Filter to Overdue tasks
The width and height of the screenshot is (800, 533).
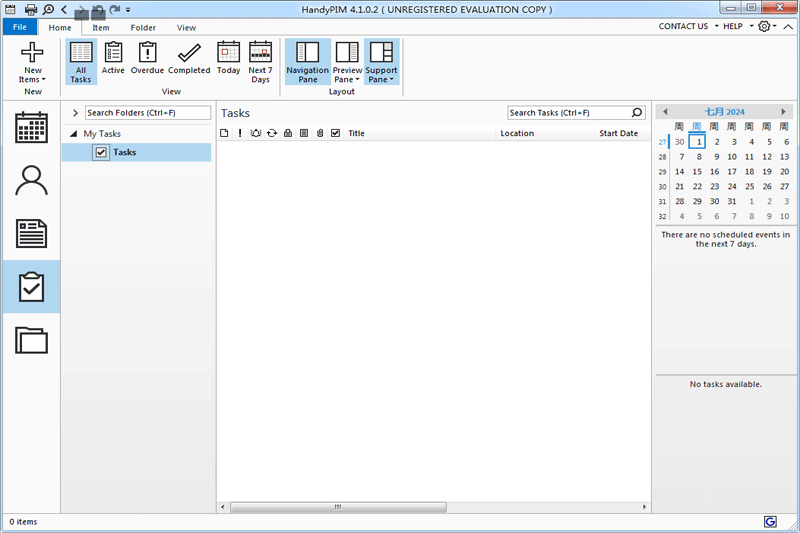pos(147,58)
